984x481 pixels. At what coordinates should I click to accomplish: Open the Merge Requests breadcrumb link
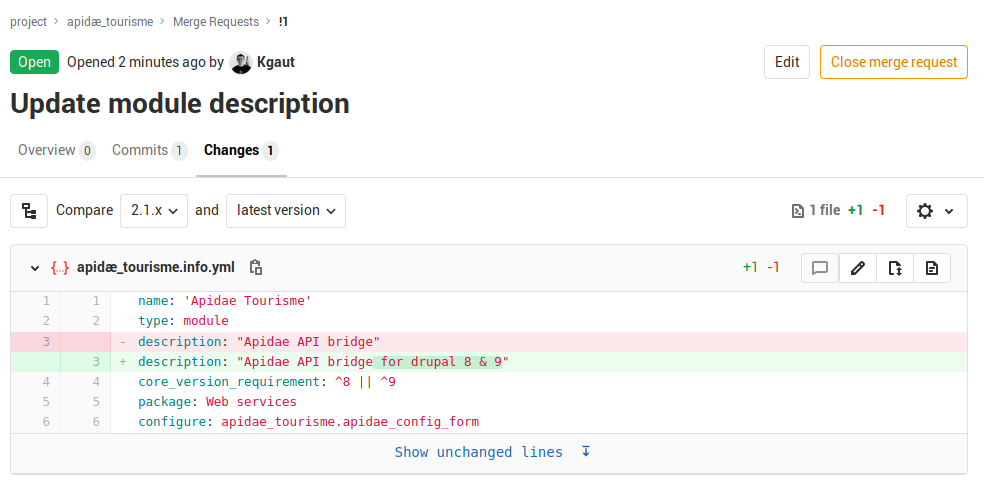215,21
